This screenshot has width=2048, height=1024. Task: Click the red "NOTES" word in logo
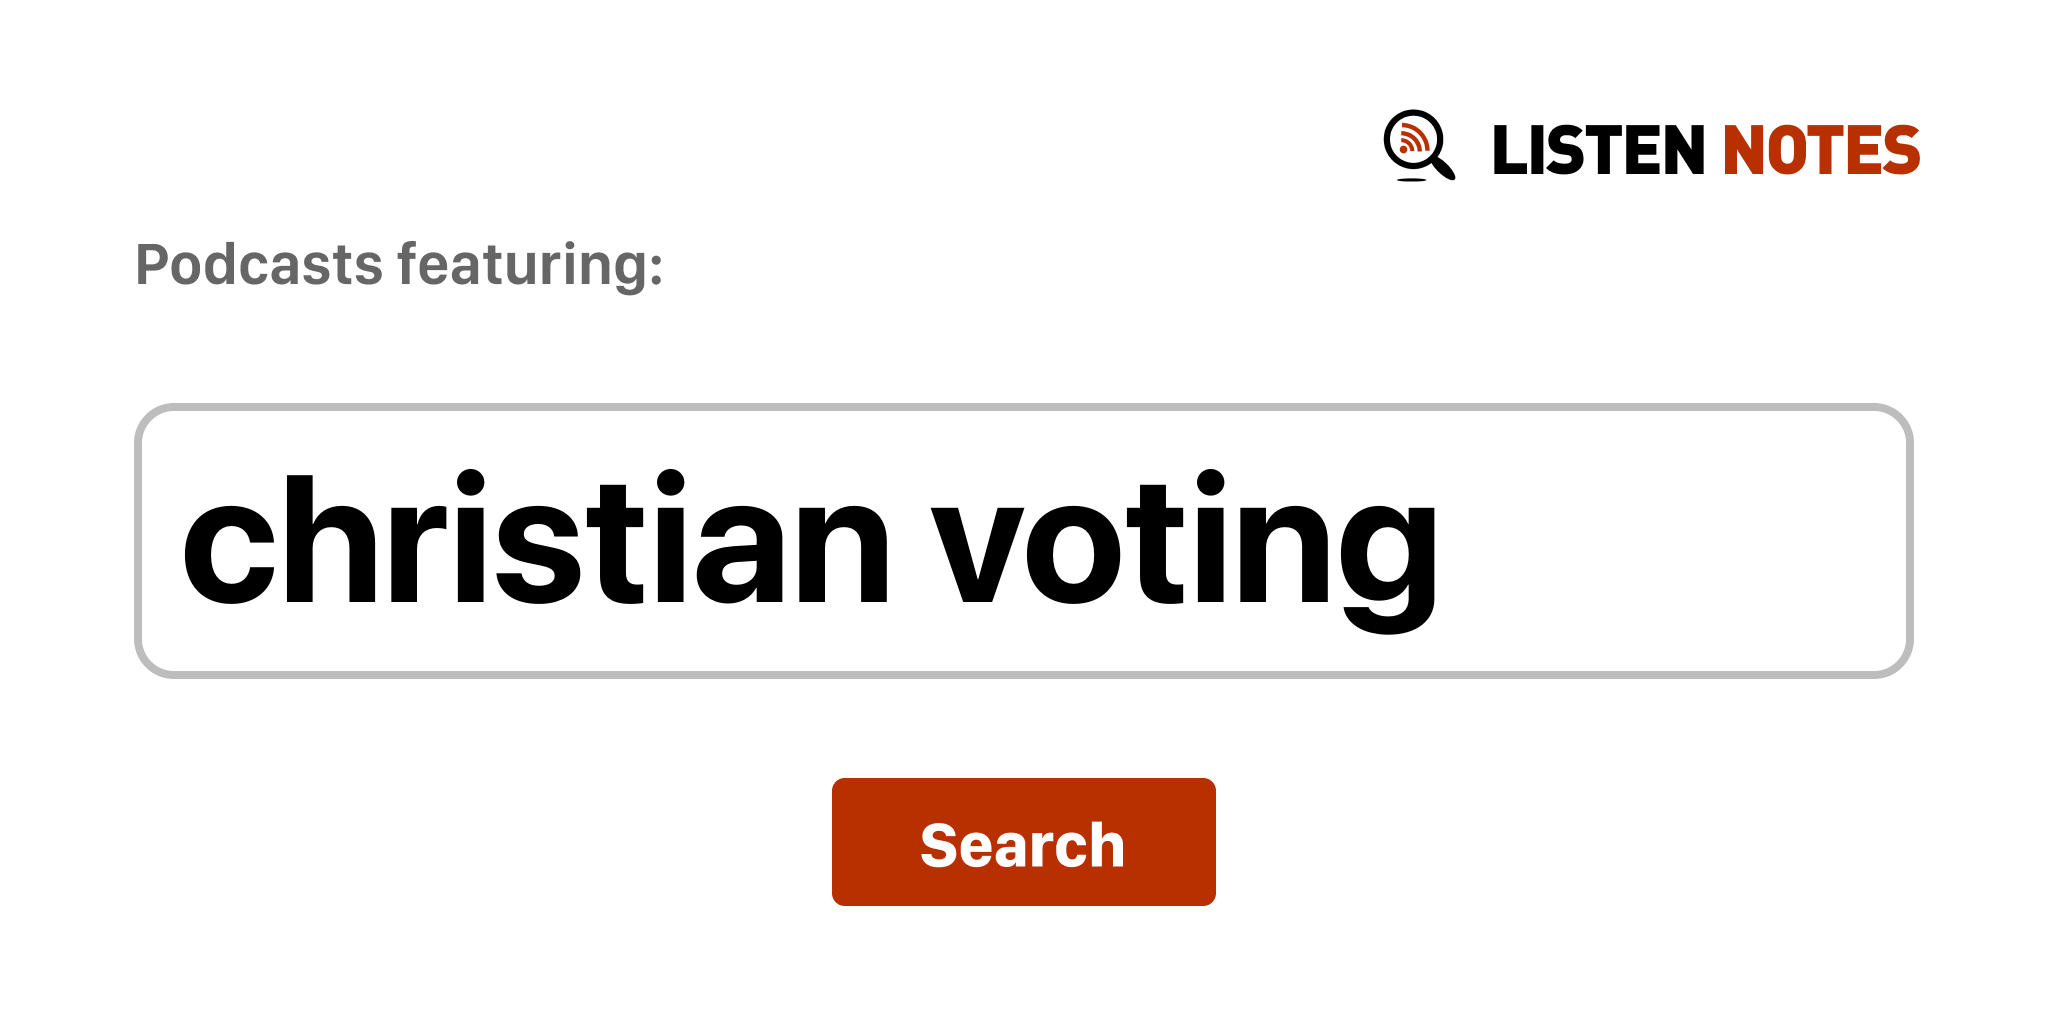[1820, 150]
